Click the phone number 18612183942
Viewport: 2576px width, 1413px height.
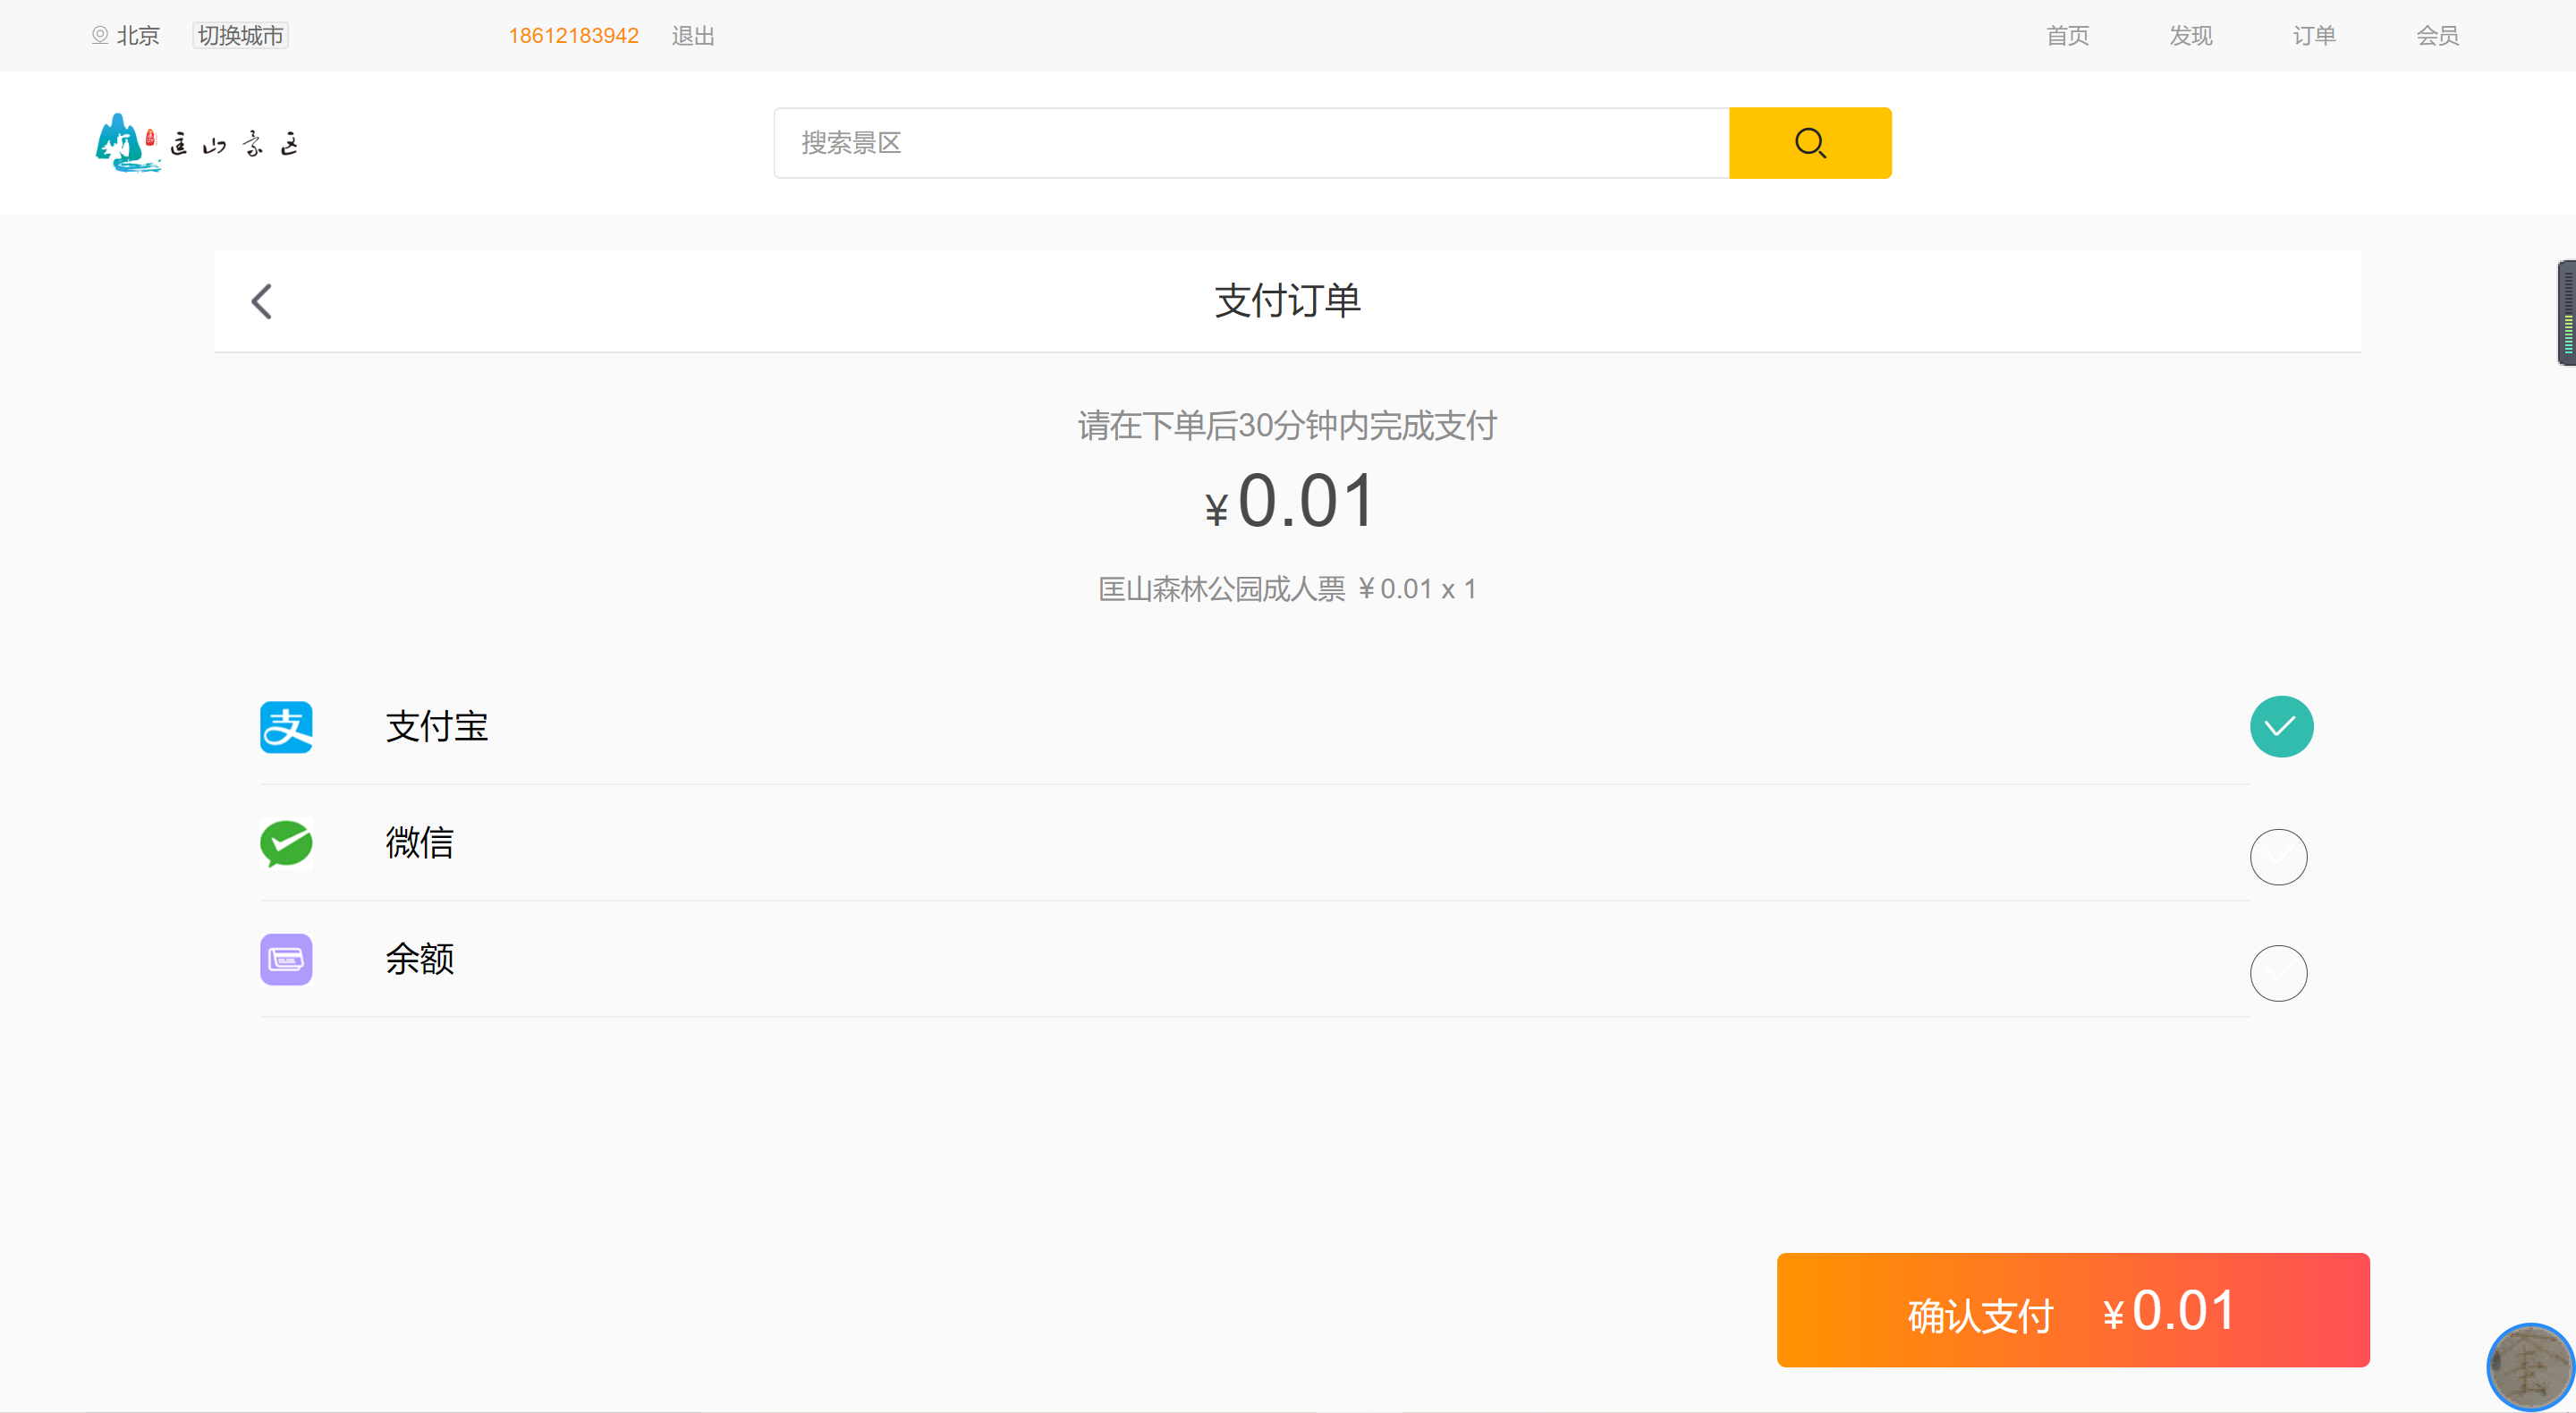tap(573, 35)
